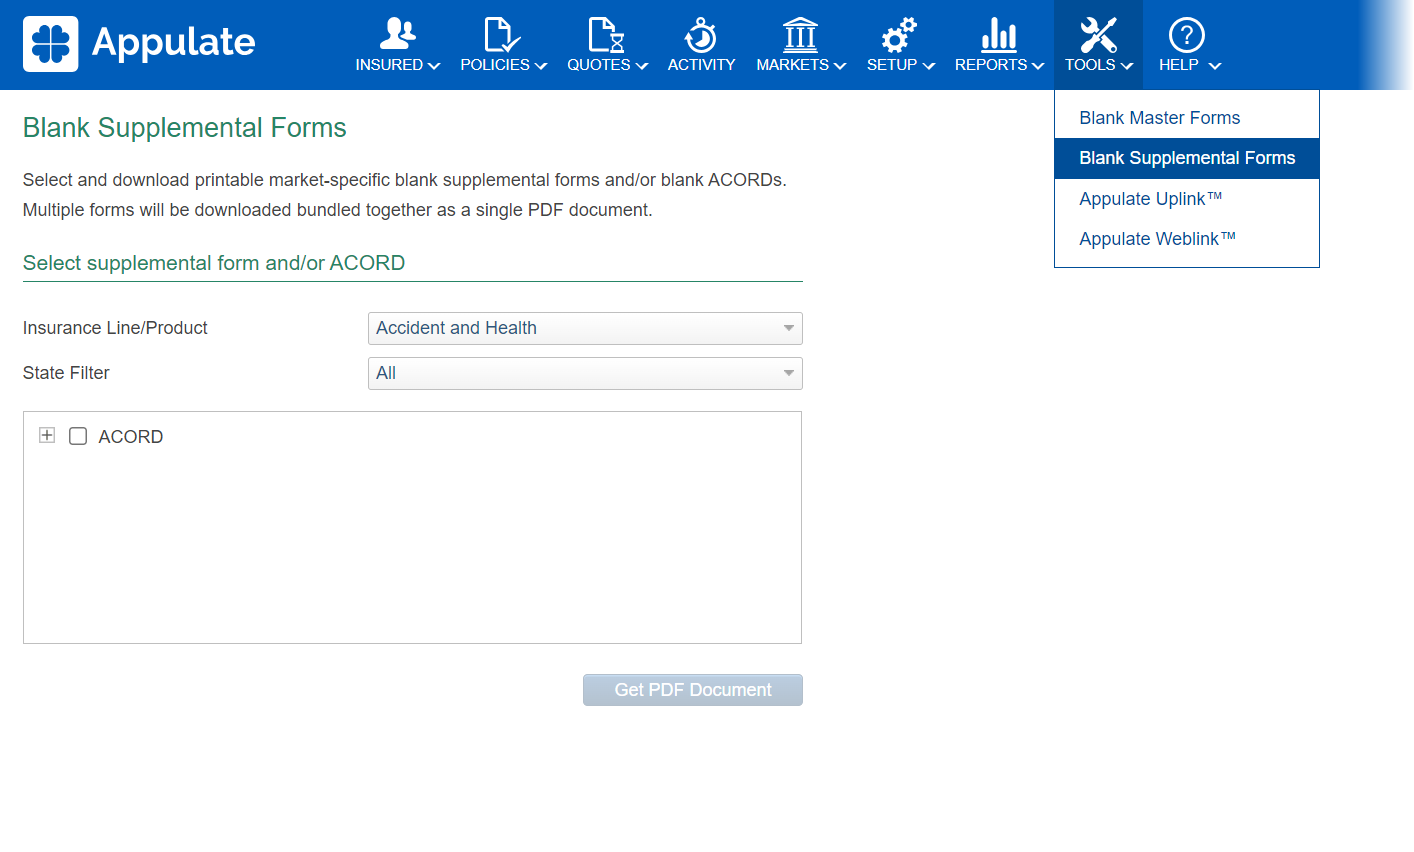Choose Appulate Uplink from Tools menu
Screen dimensions: 1414x852
[1150, 199]
